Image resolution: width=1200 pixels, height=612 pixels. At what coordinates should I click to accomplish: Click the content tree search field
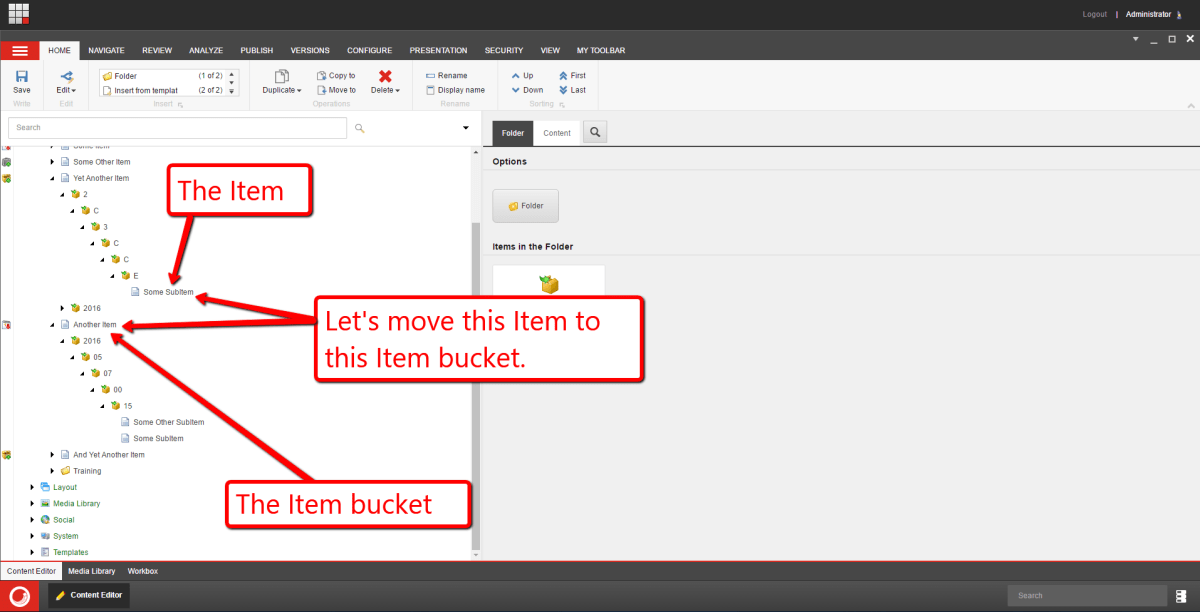pyautogui.click(x=177, y=128)
